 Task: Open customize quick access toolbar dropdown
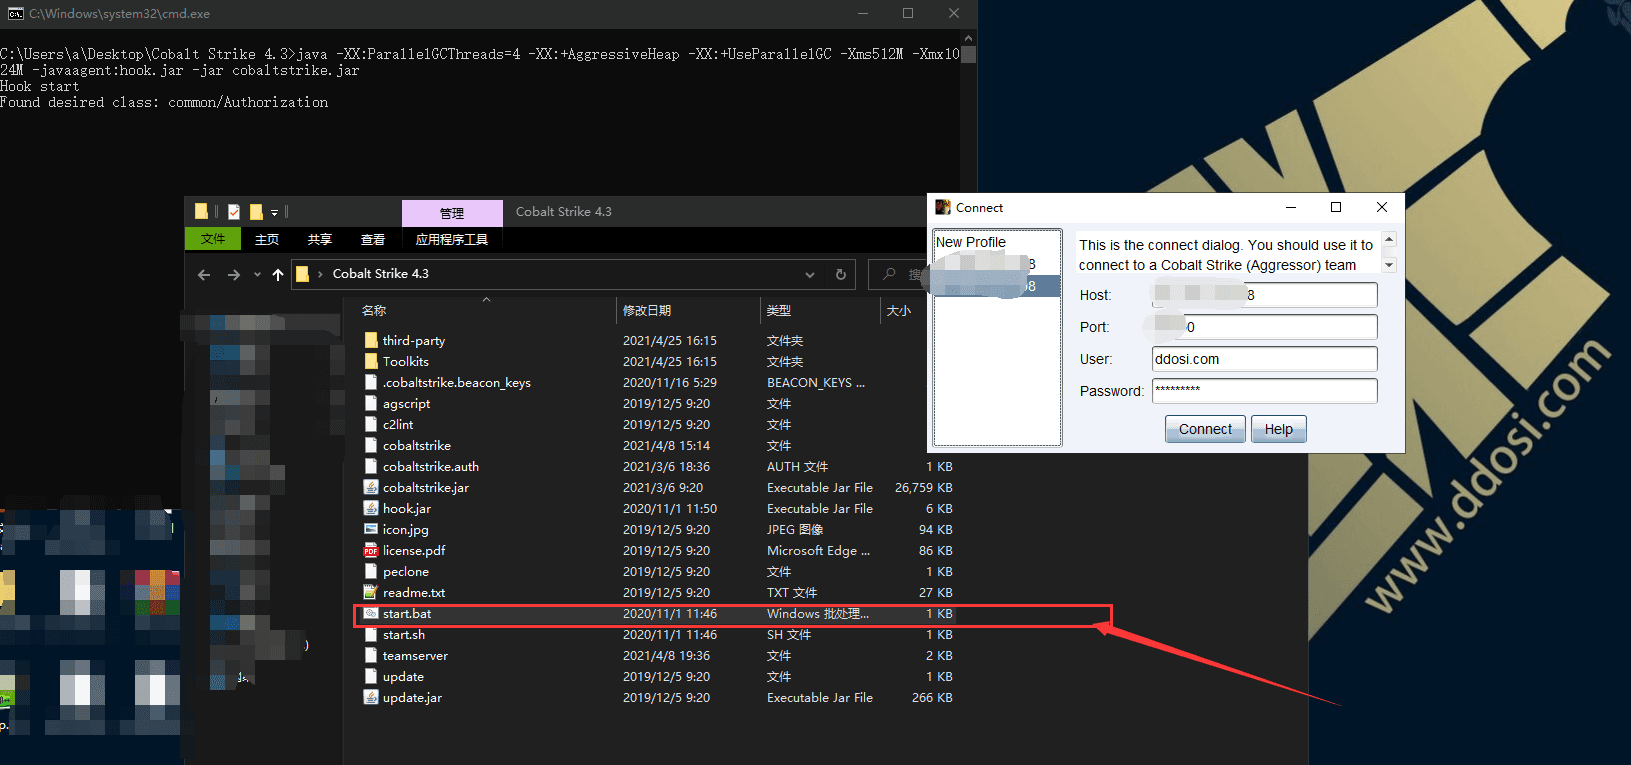tap(274, 212)
